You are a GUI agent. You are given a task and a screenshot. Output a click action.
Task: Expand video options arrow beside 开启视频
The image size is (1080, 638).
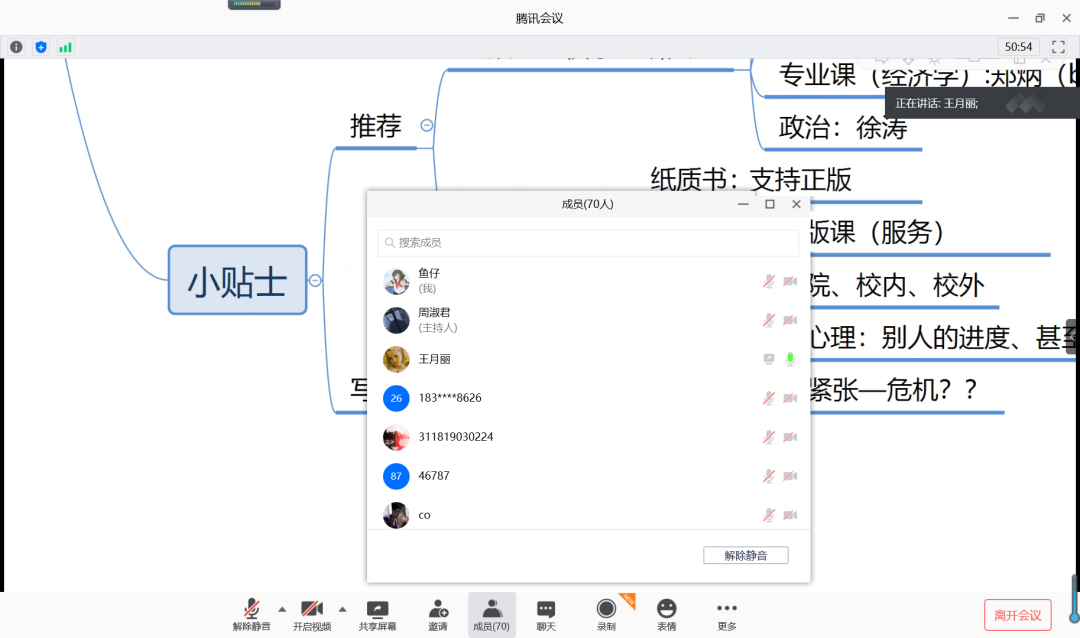click(342, 608)
